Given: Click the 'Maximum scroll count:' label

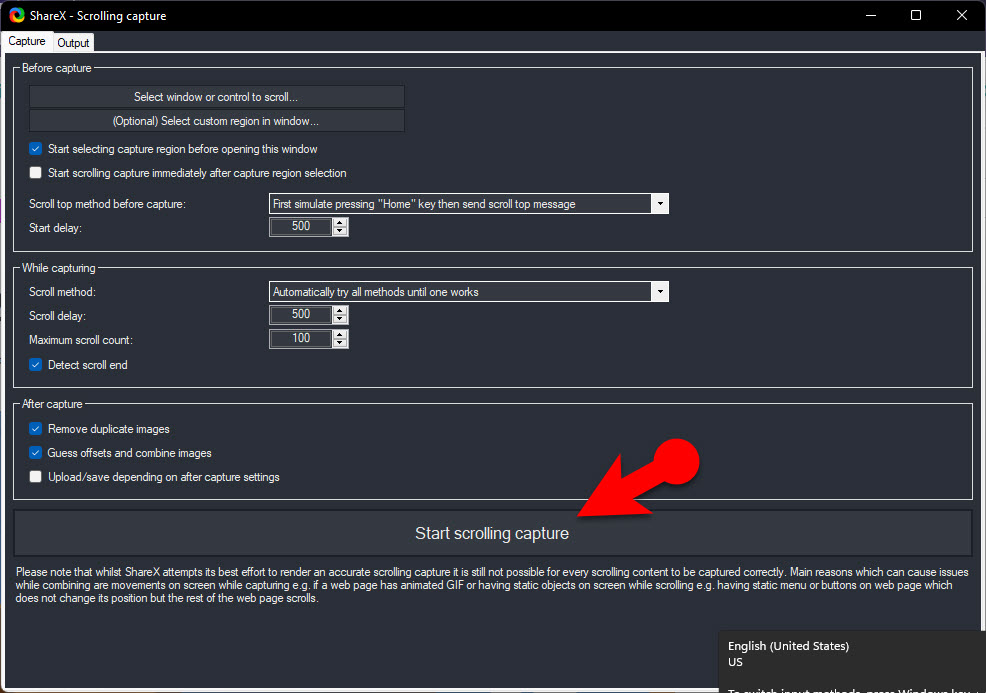Looking at the screenshot, I should tap(81, 340).
